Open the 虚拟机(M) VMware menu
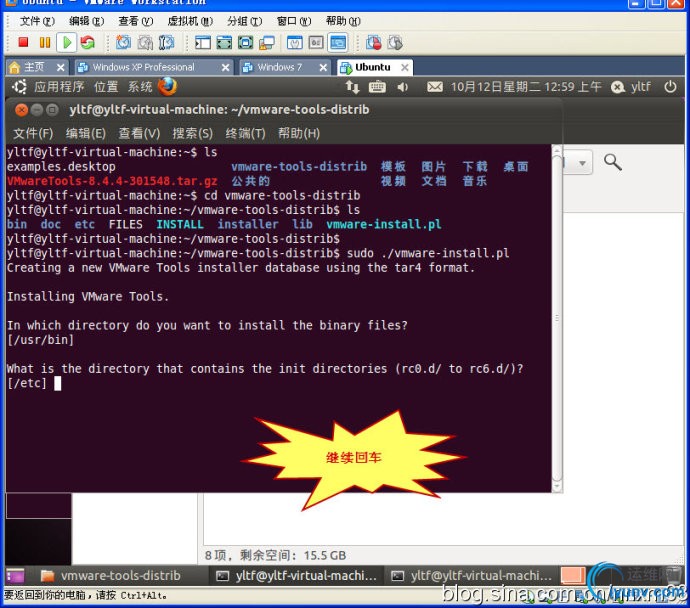 pyautogui.click(x=190, y=21)
